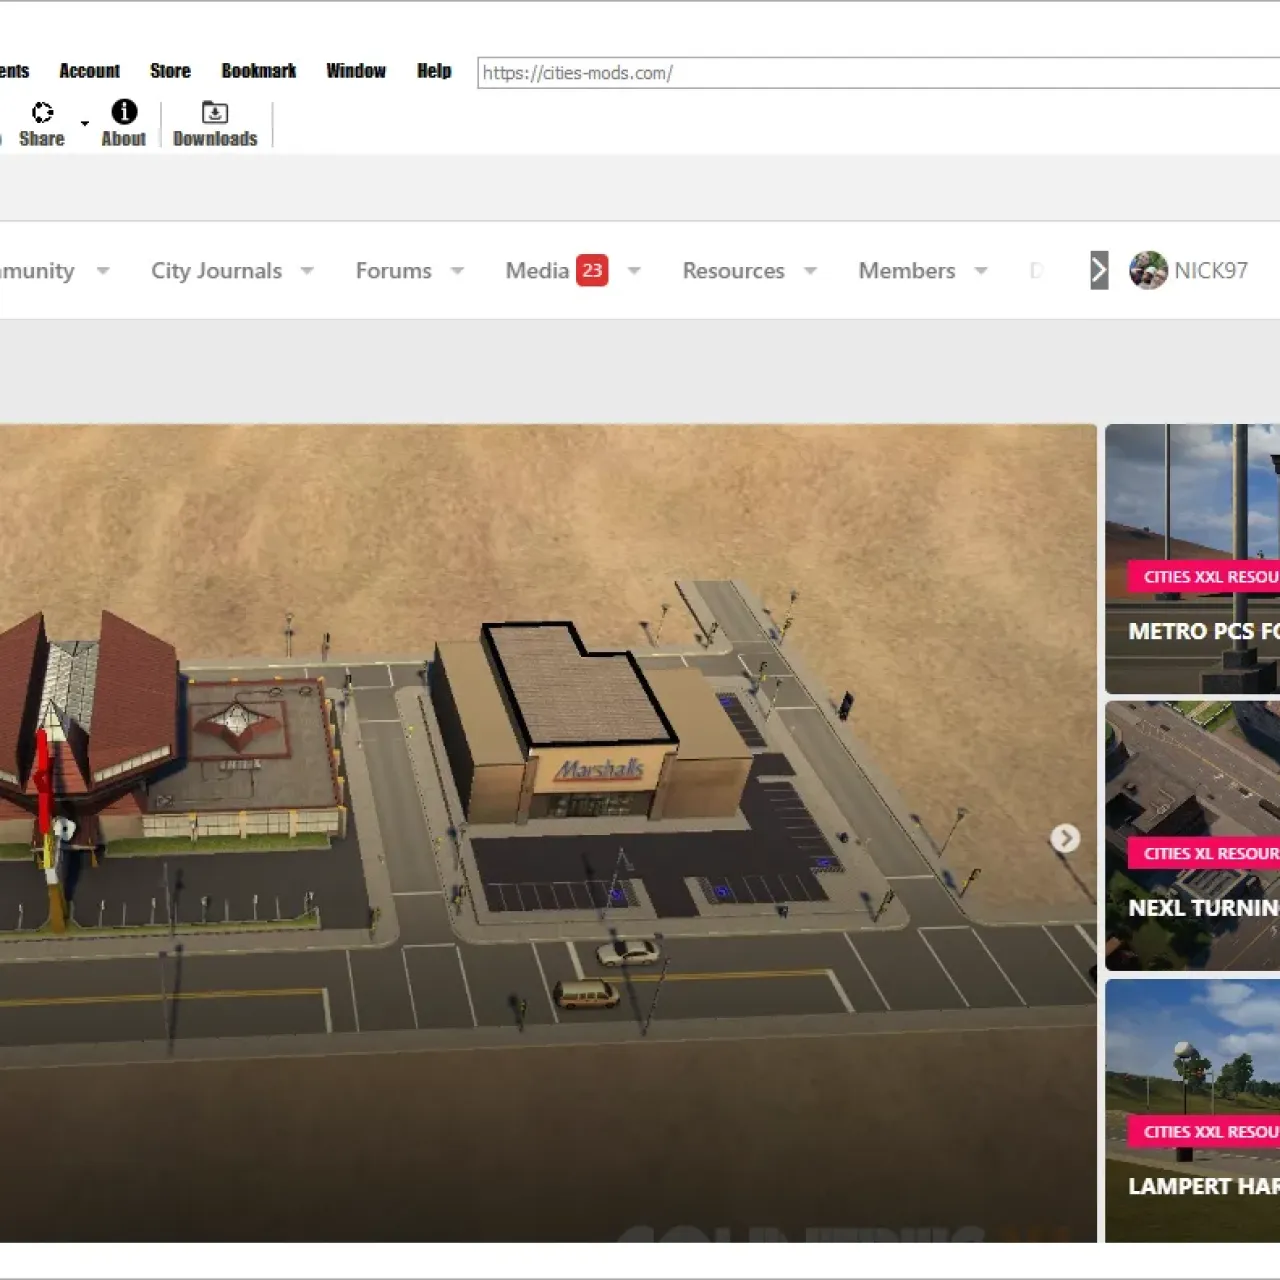This screenshot has width=1280, height=1280.
Task: Expand the Forums dropdown arrow
Action: [x=457, y=271]
